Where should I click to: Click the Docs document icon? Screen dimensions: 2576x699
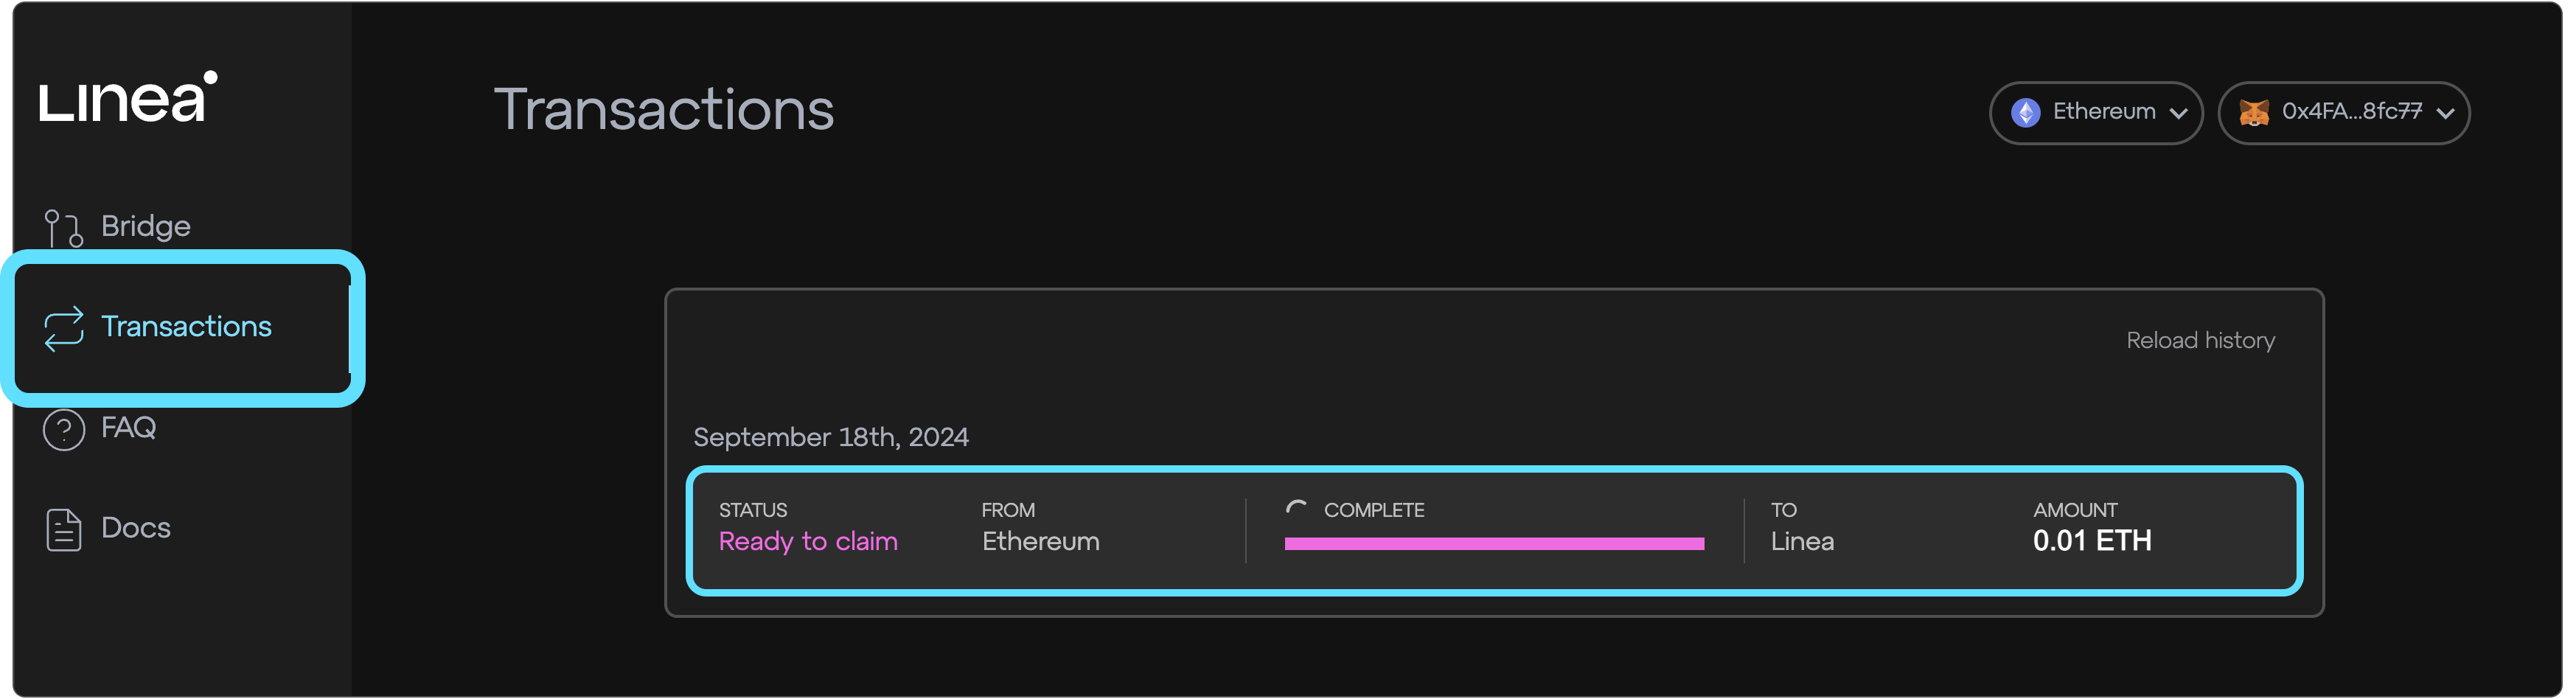tap(63, 530)
